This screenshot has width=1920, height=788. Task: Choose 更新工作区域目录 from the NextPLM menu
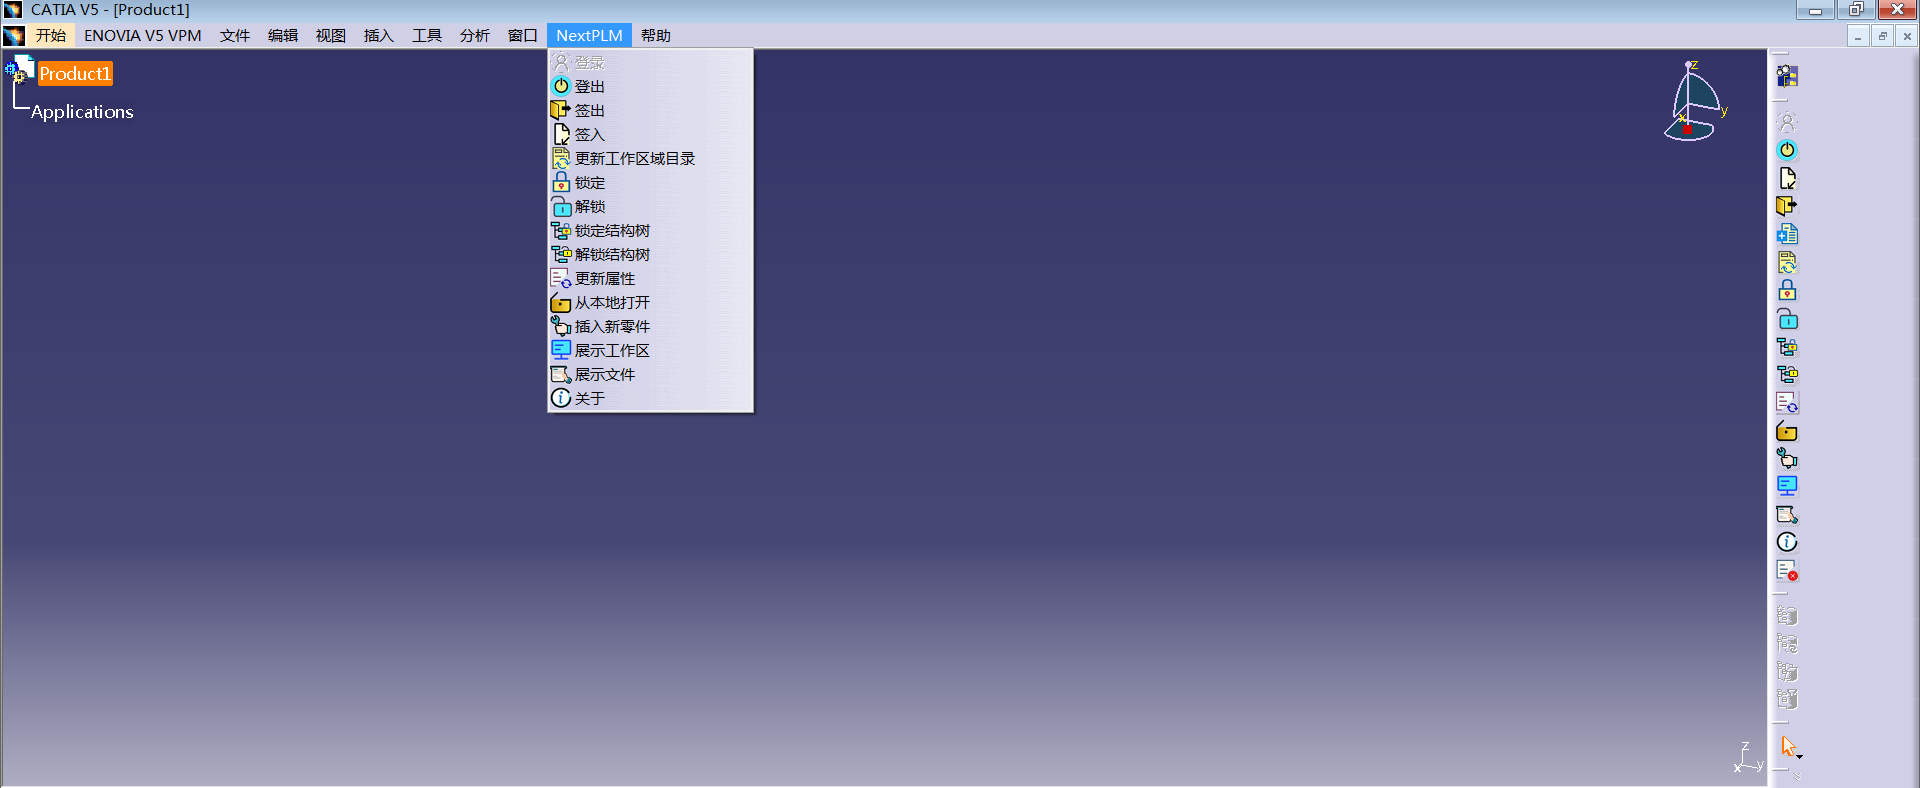pos(650,159)
